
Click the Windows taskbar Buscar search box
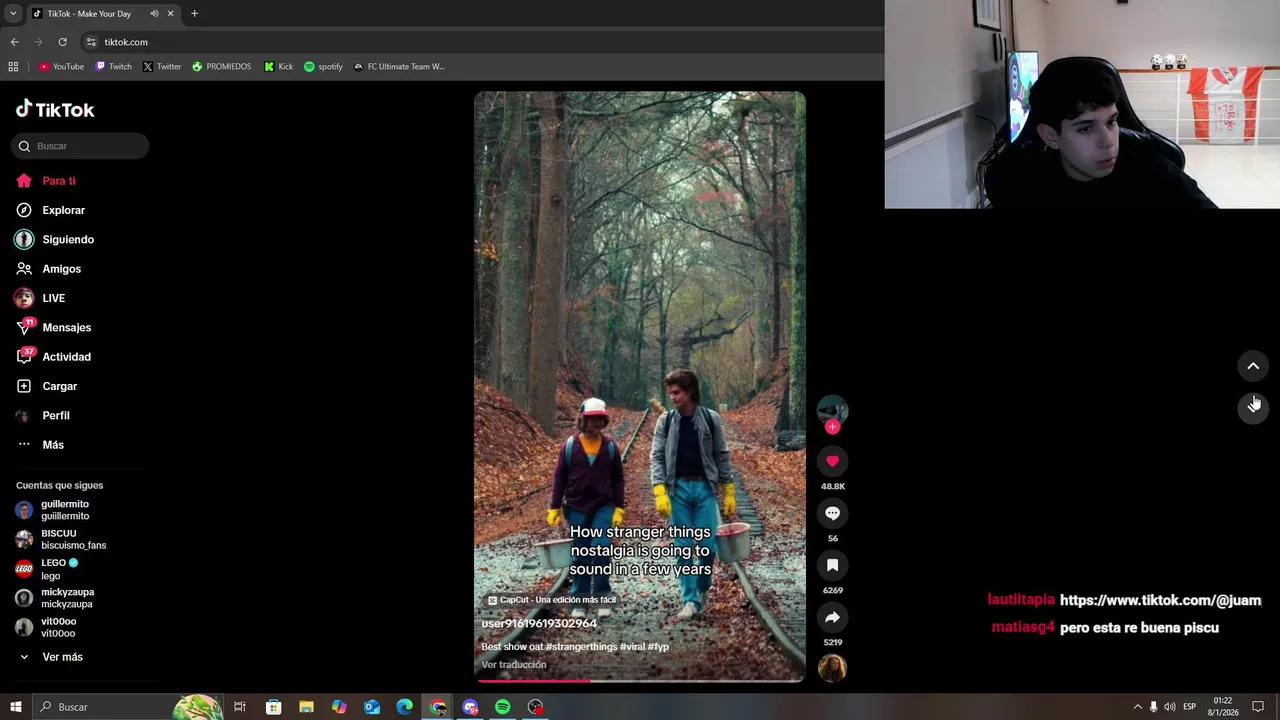[x=128, y=707]
